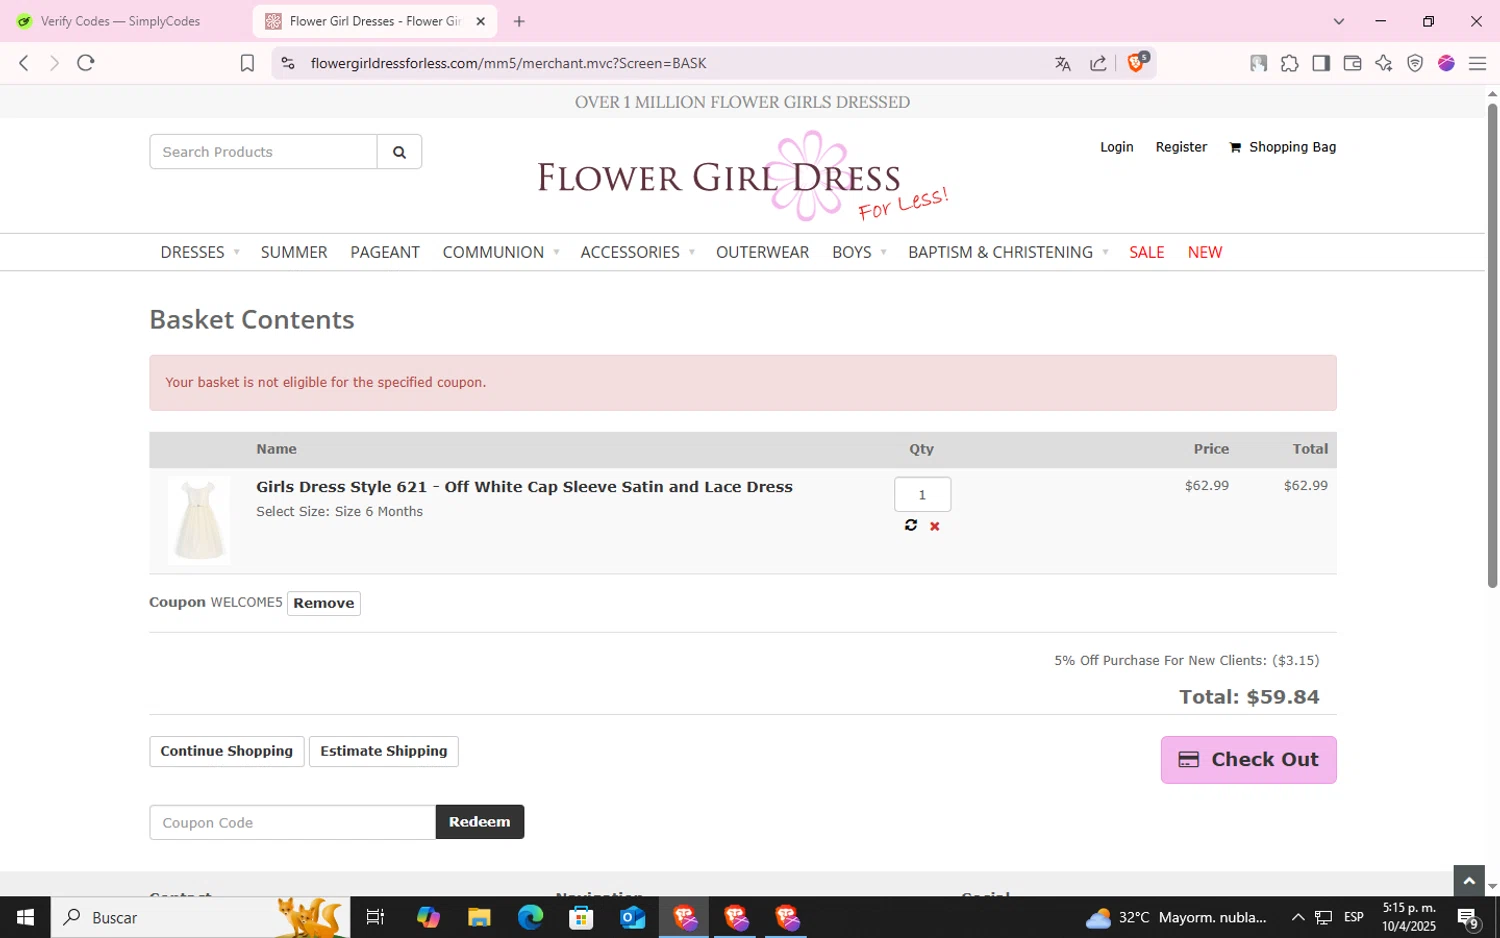Screen dimensions: 1500x938
Task: Open the translate page icon
Action: coord(1063,63)
